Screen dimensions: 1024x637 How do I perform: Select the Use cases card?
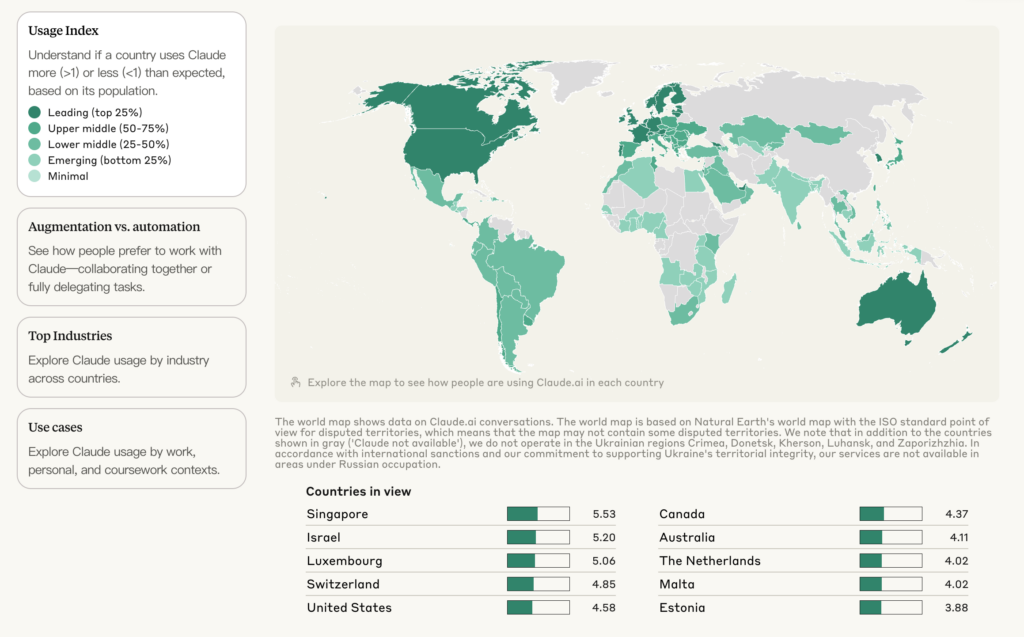click(x=131, y=448)
